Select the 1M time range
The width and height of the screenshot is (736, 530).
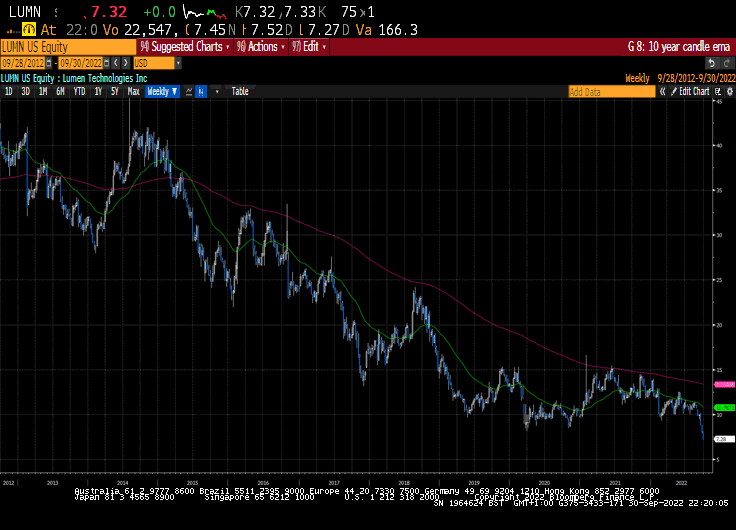click(43, 92)
